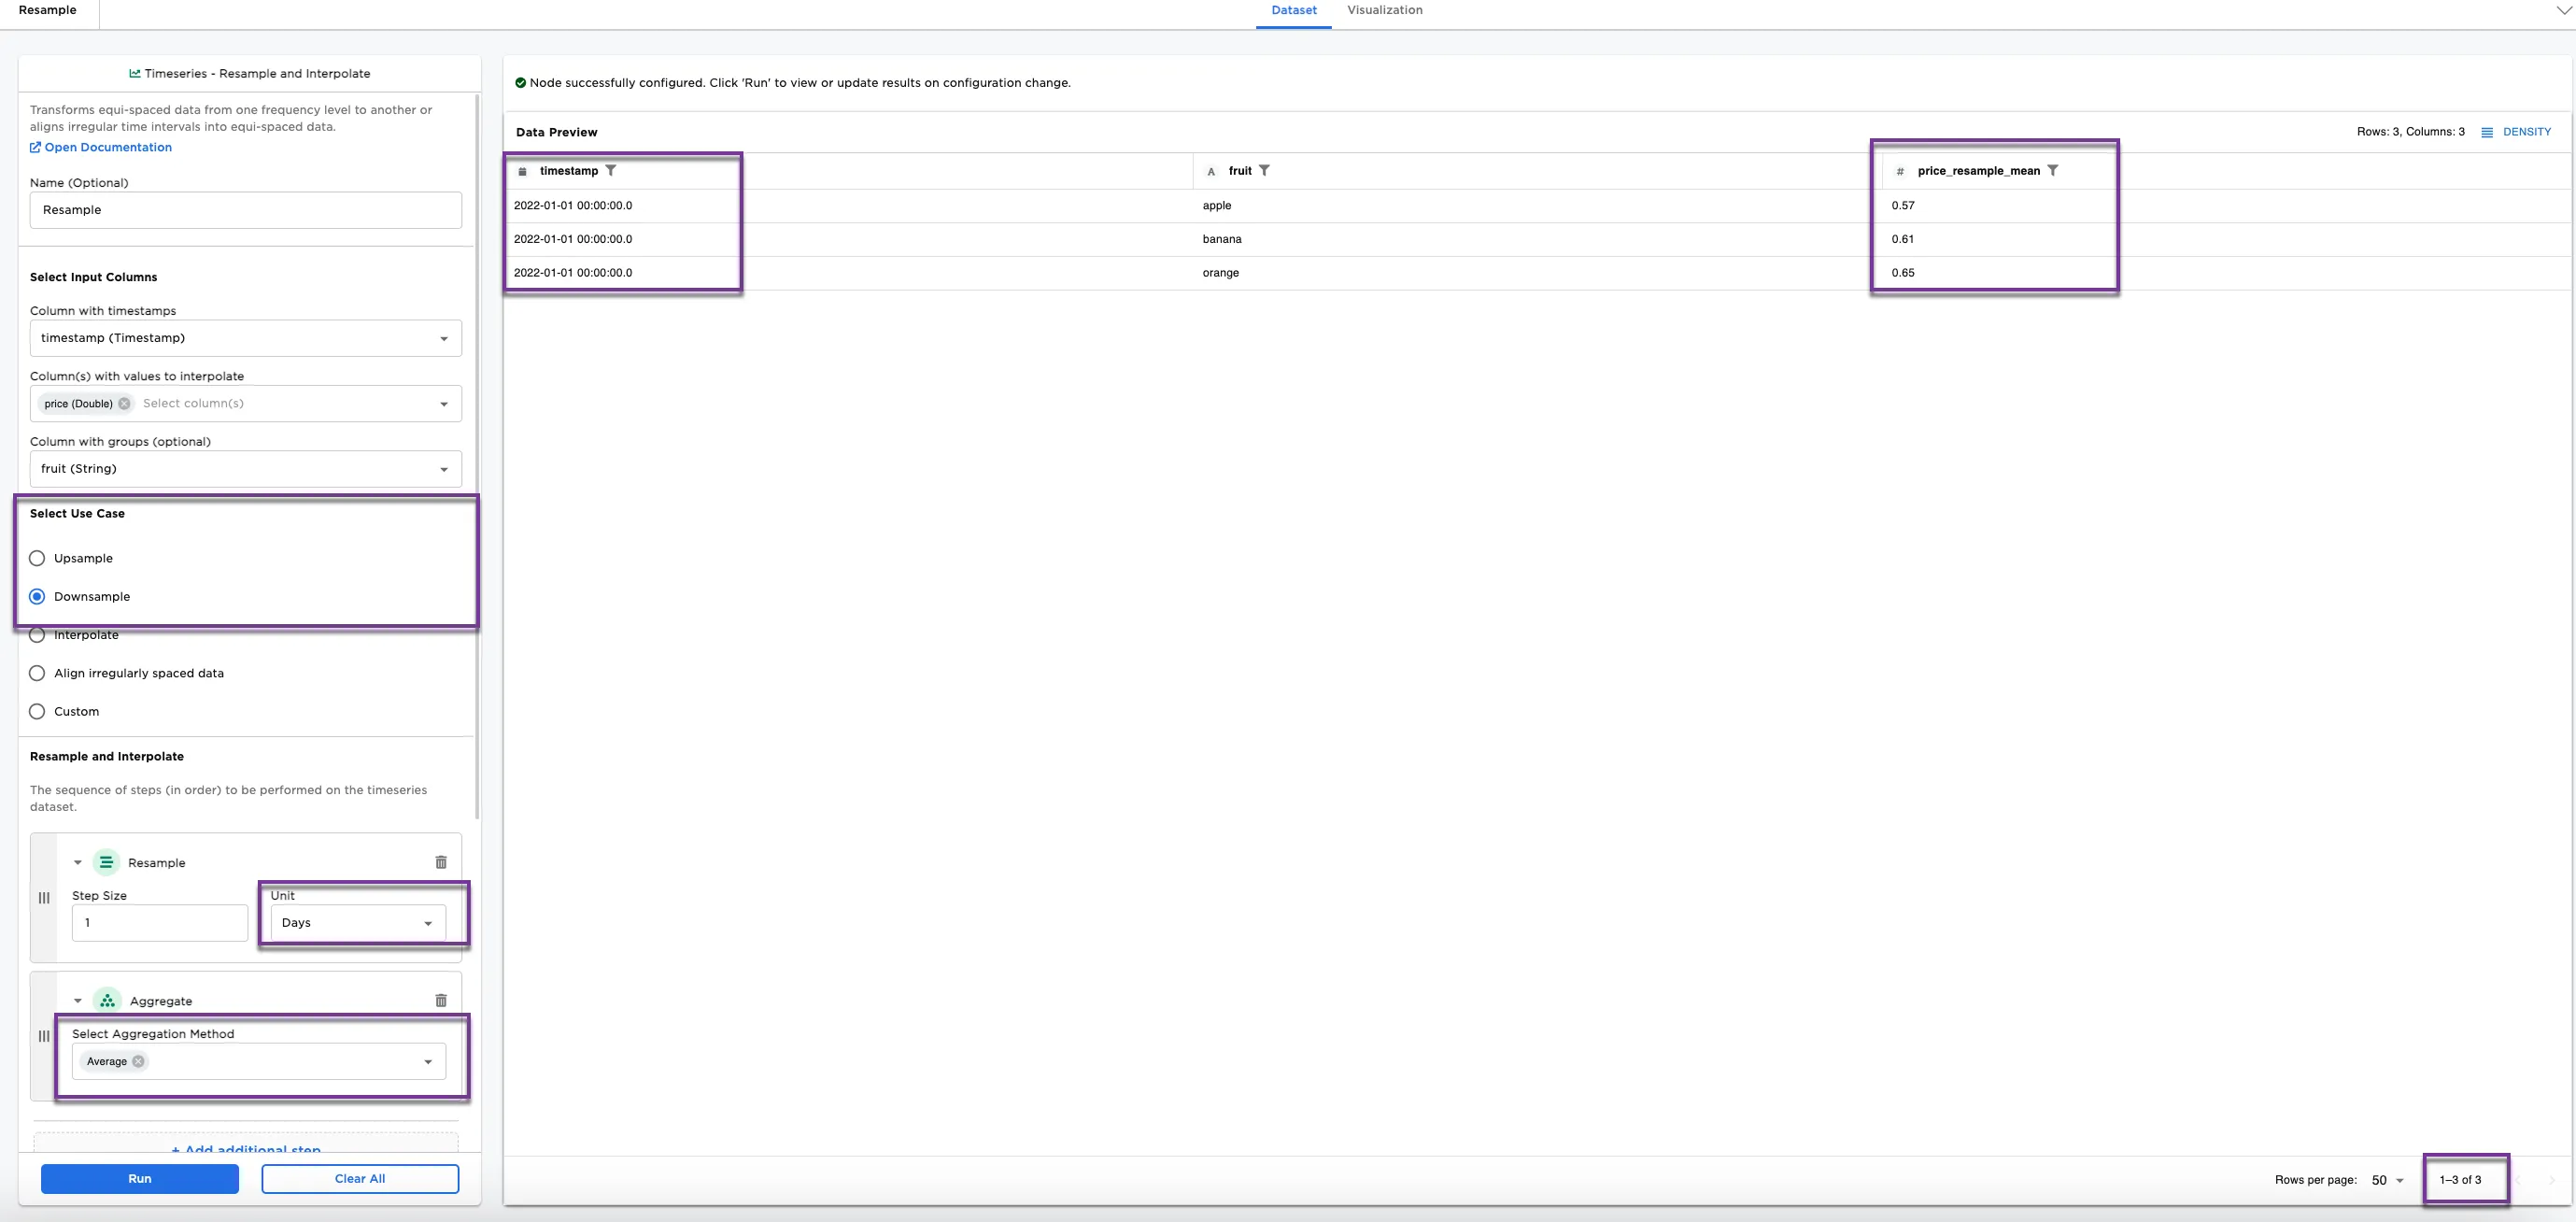The width and height of the screenshot is (2576, 1222).
Task: Delete the Aggregate step using its trash icon
Action: [x=441, y=1000]
